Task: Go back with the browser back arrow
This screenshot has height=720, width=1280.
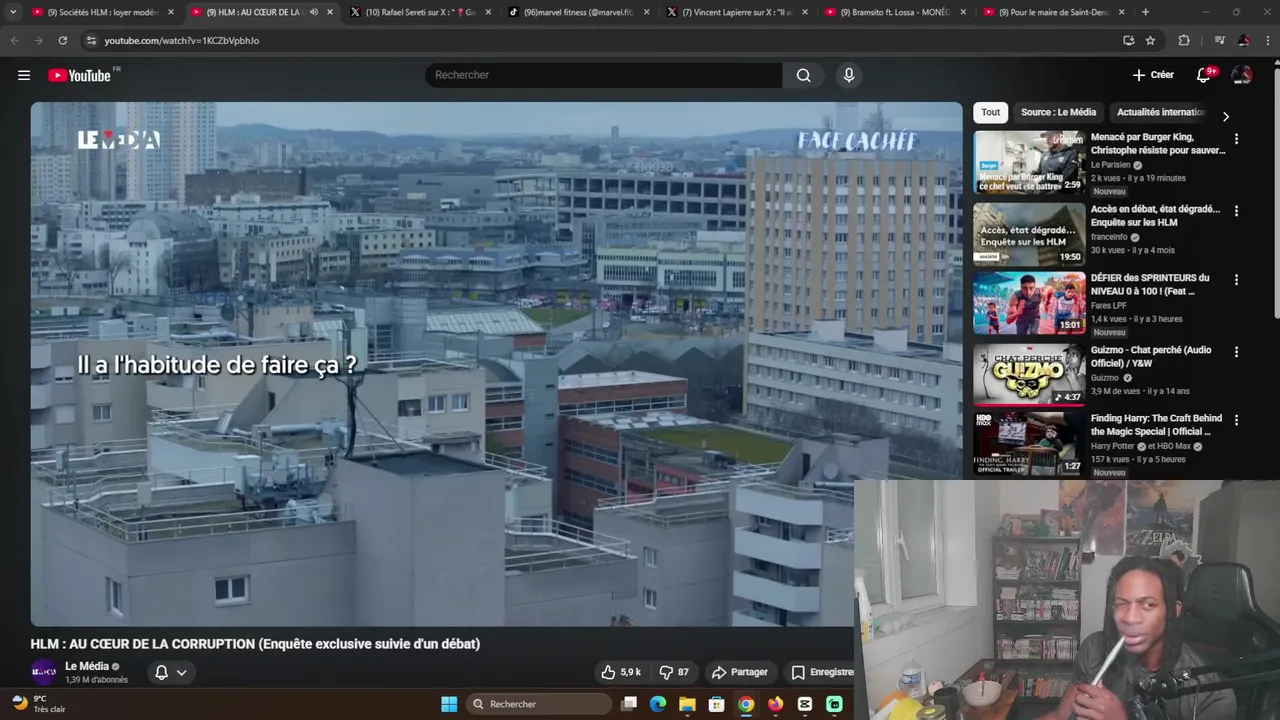Action: 14,40
